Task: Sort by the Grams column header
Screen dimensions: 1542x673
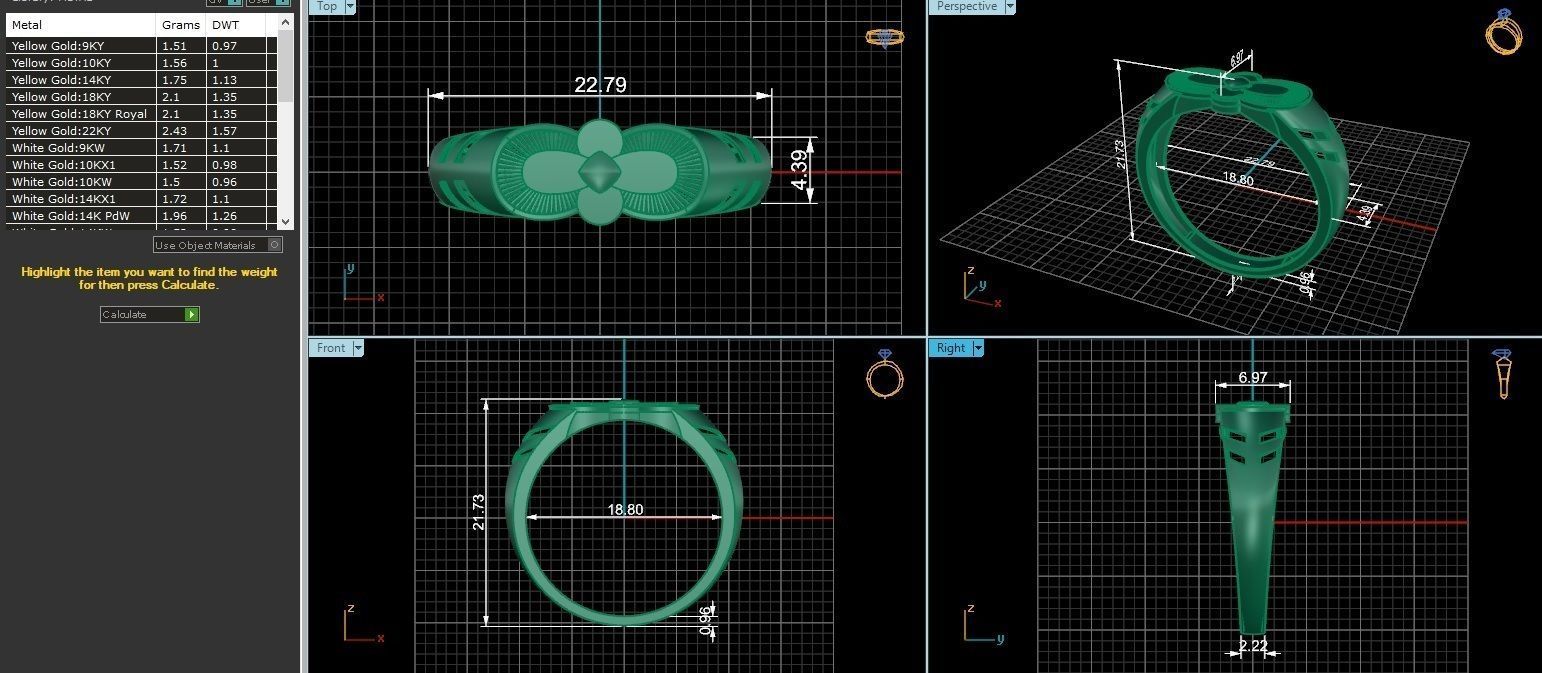Action: (181, 25)
